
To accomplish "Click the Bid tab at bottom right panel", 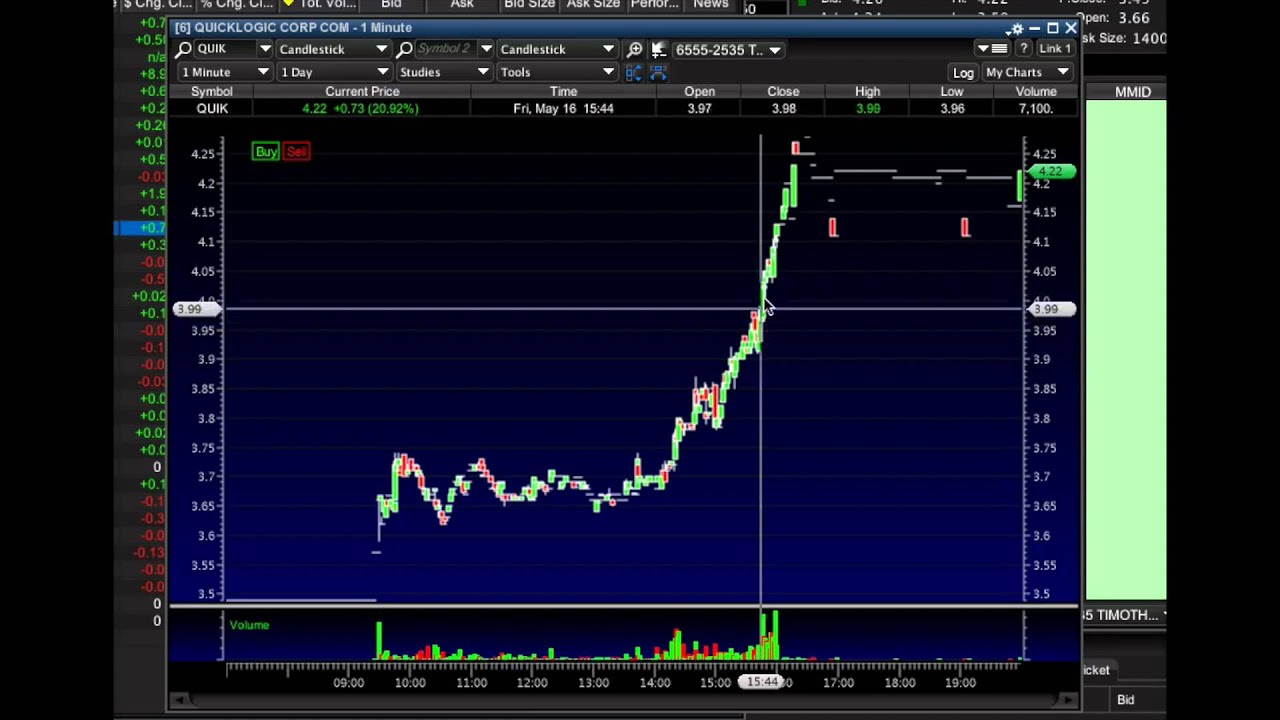I will pyautogui.click(x=1126, y=700).
